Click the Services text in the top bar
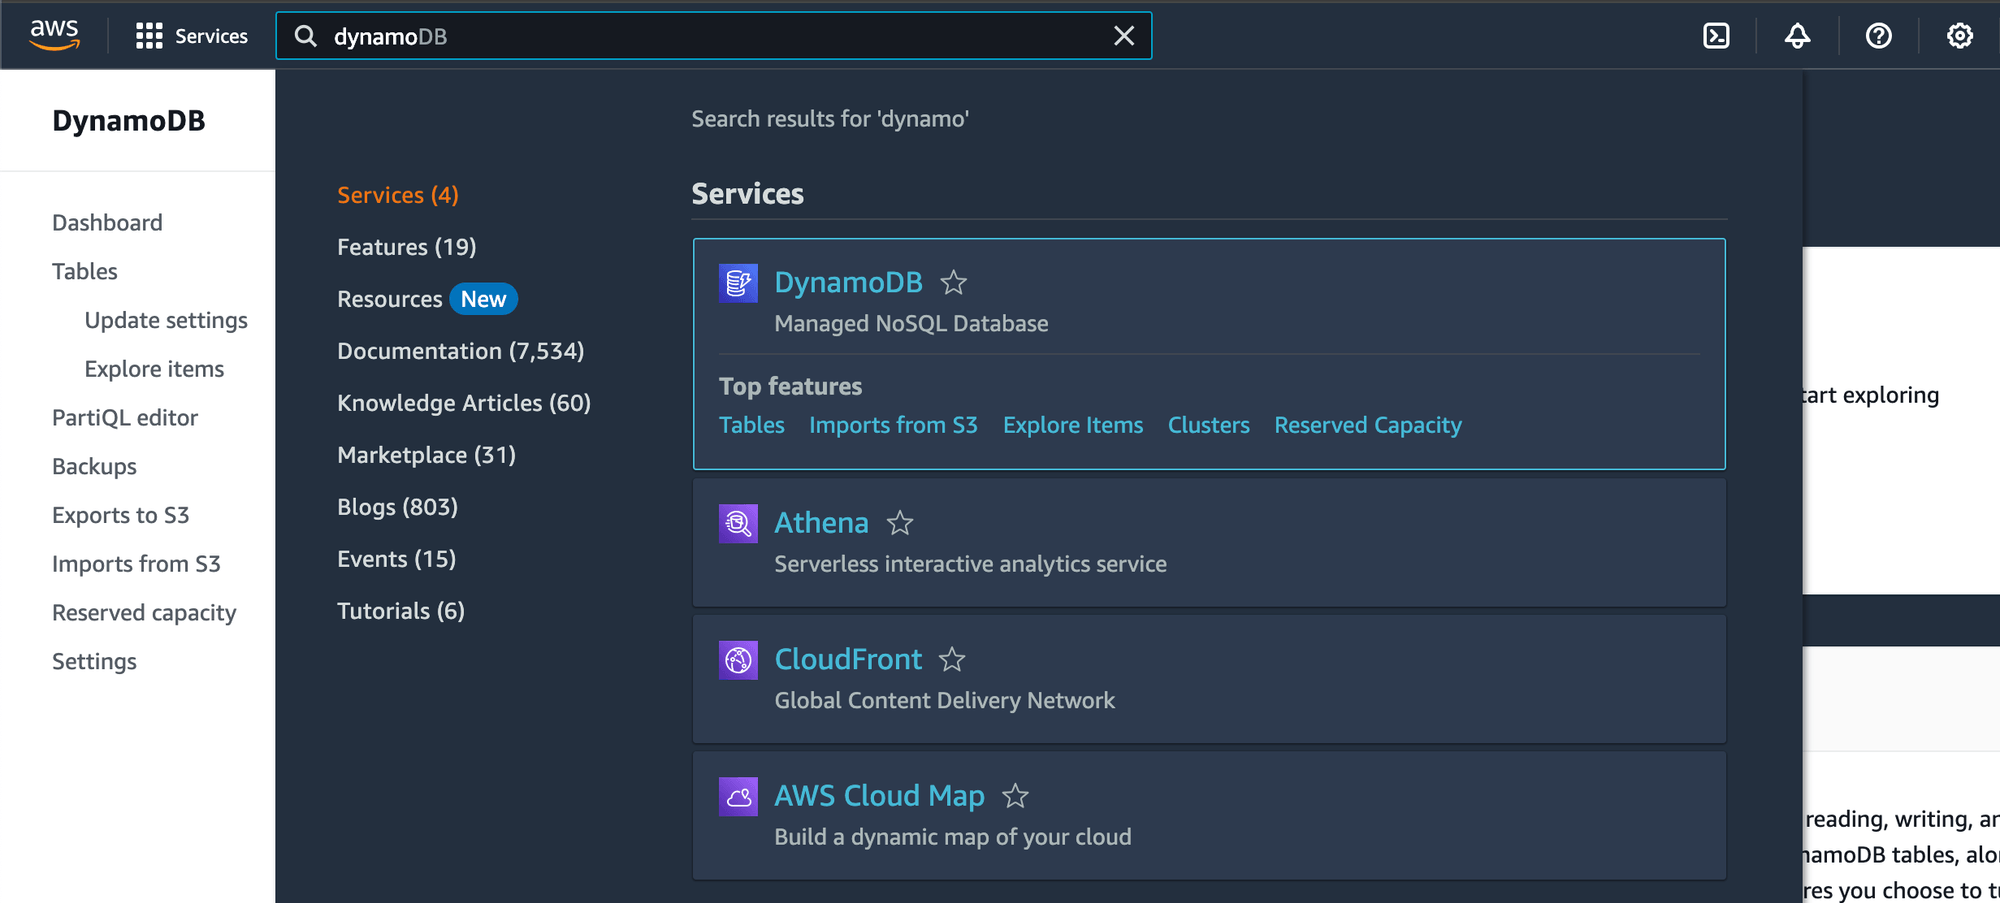Screen dimensions: 2000x903 point(211,36)
